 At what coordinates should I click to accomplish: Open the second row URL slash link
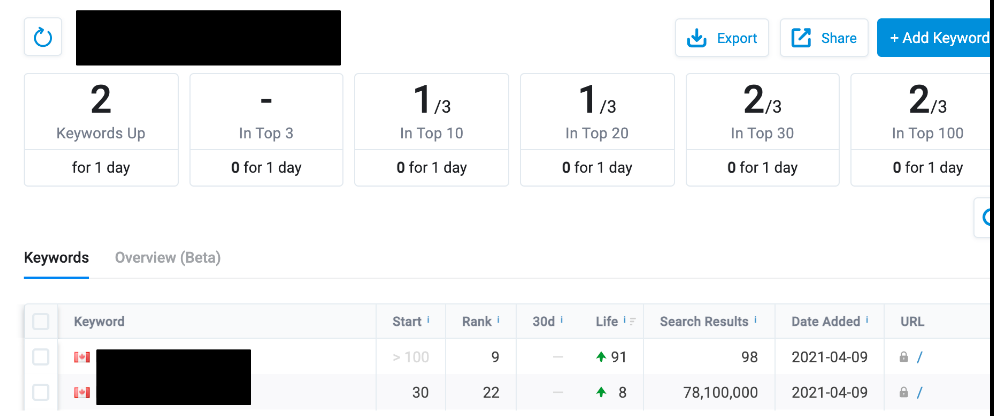(919, 393)
